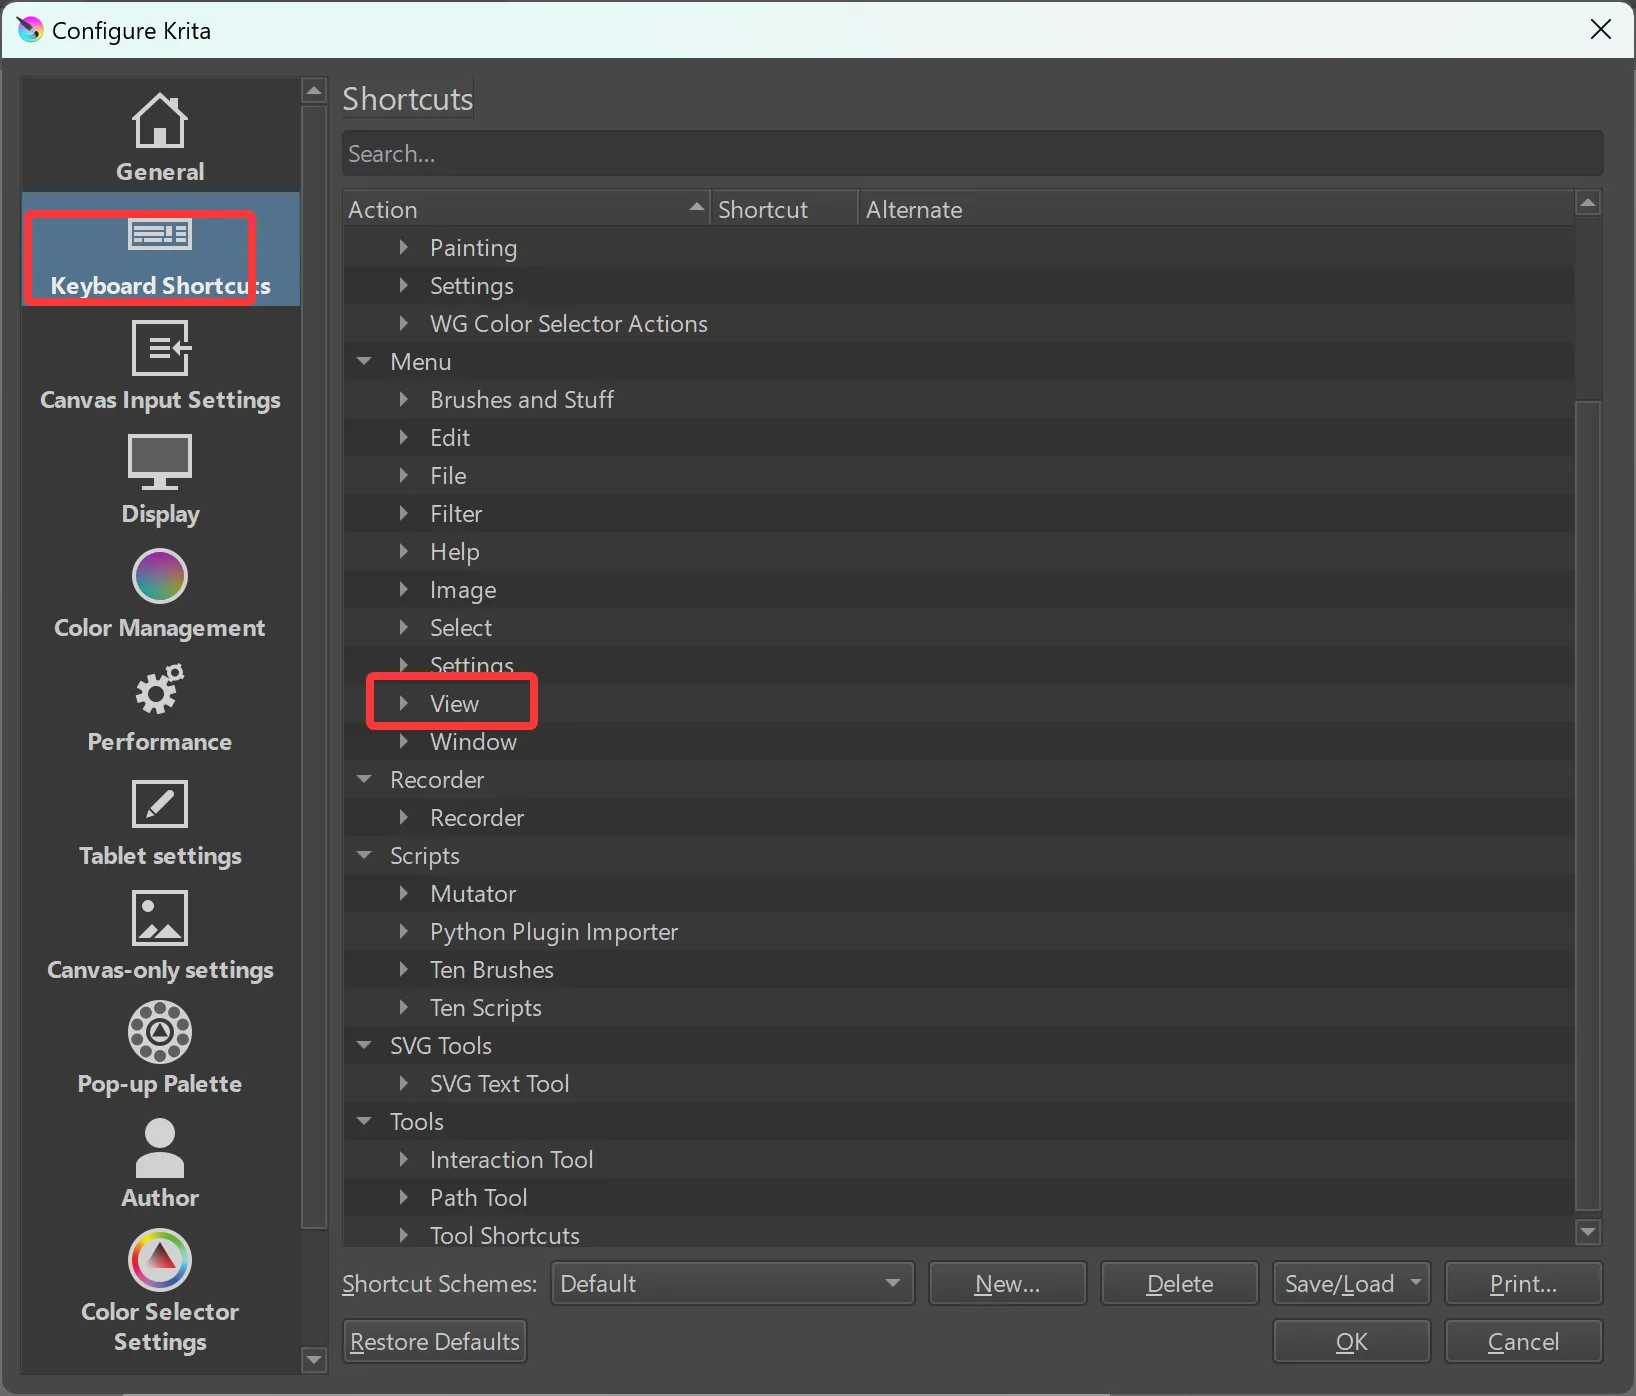Expand the Image shortcuts group
The image size is (1636, 1396).
(x=403, y=589)
